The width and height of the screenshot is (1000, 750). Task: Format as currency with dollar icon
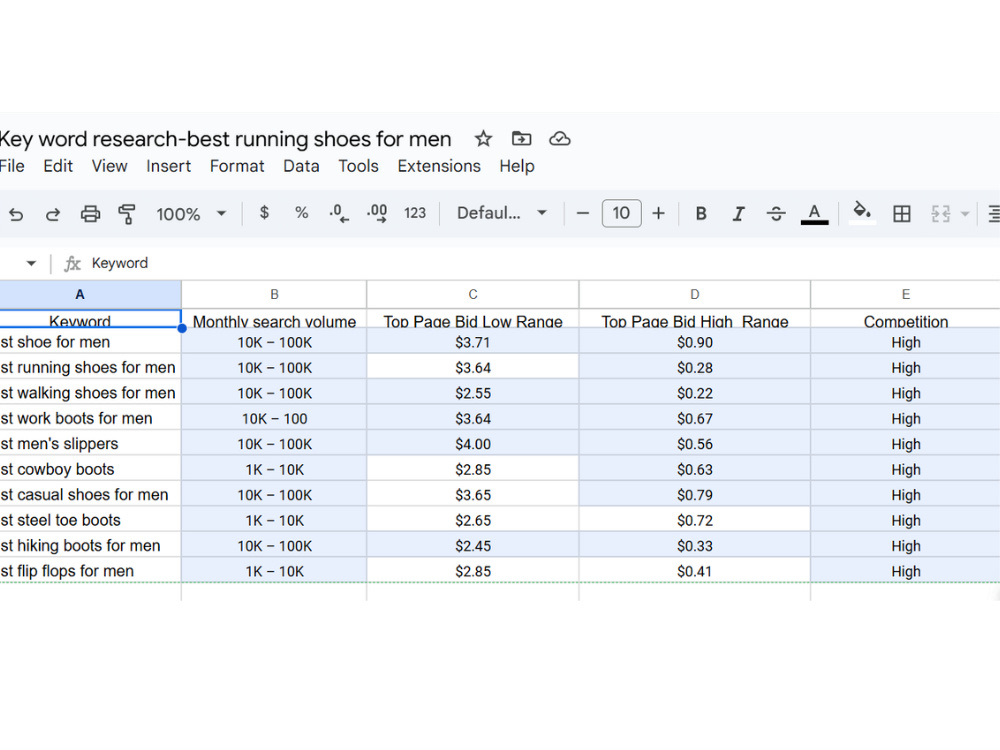tap(264, 212)
